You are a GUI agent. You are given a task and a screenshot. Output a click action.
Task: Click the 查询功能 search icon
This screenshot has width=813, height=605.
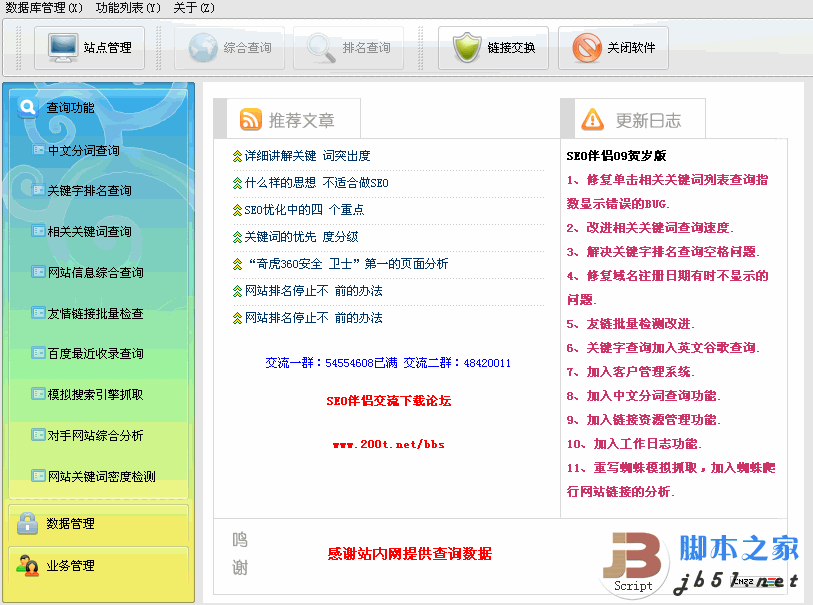click(27, 107)
